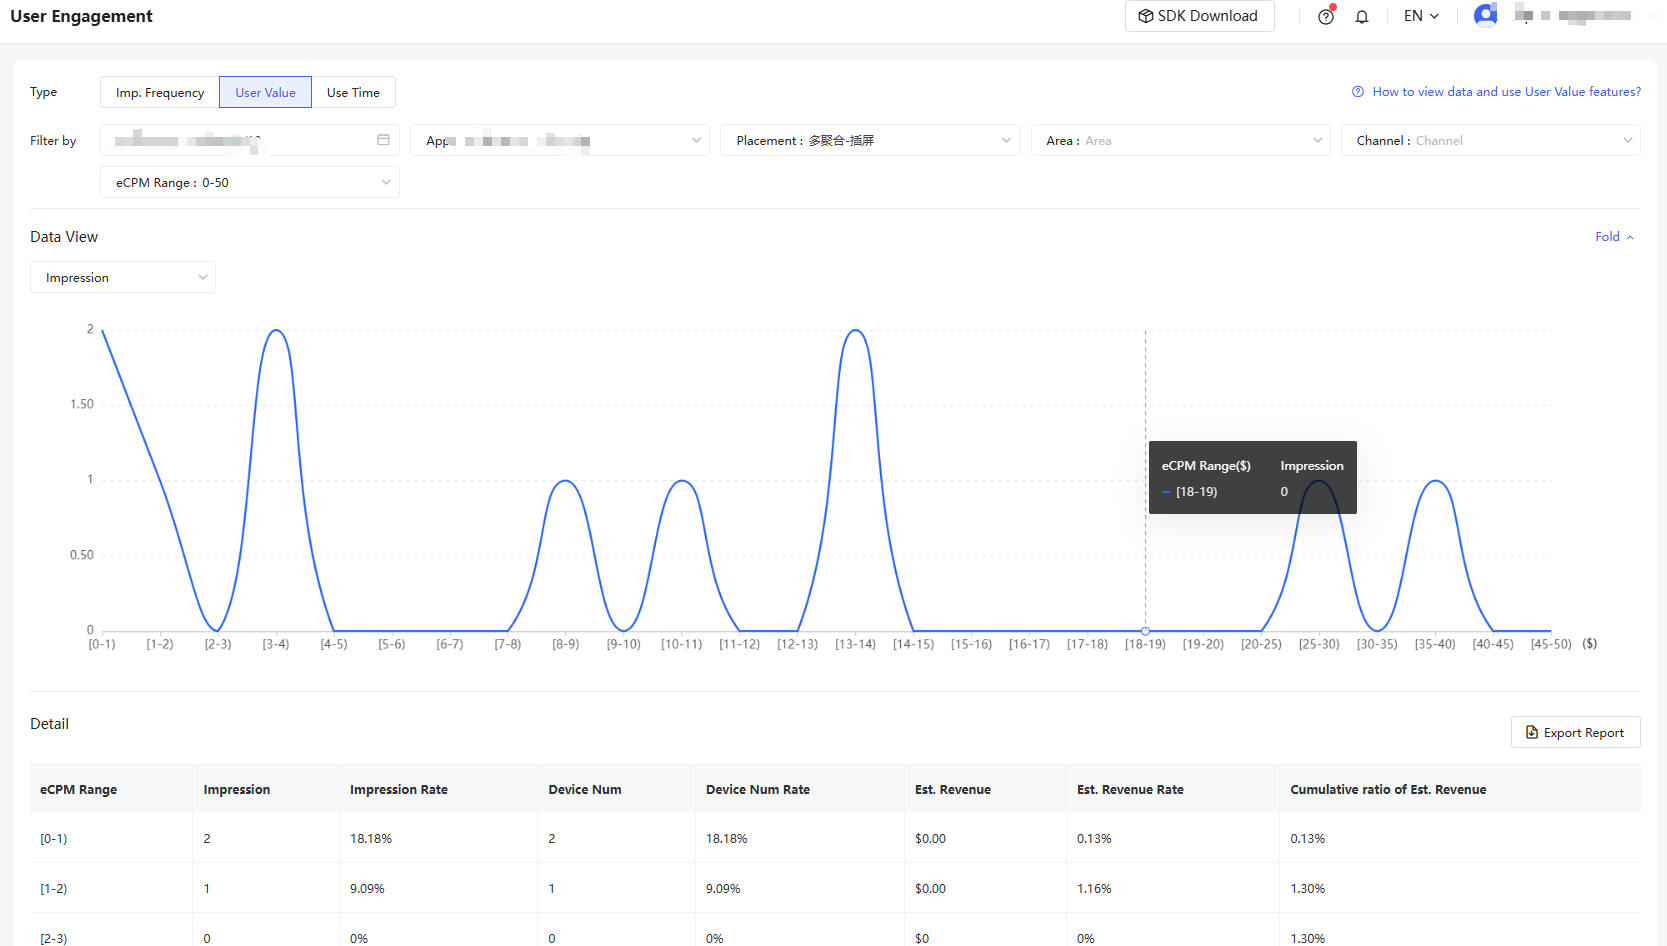This screenshot has height=946, width=1667.
Task: Open the eCPM Range 0-50 dropdown
Action: pyautogui.click(x=250, y=182)
